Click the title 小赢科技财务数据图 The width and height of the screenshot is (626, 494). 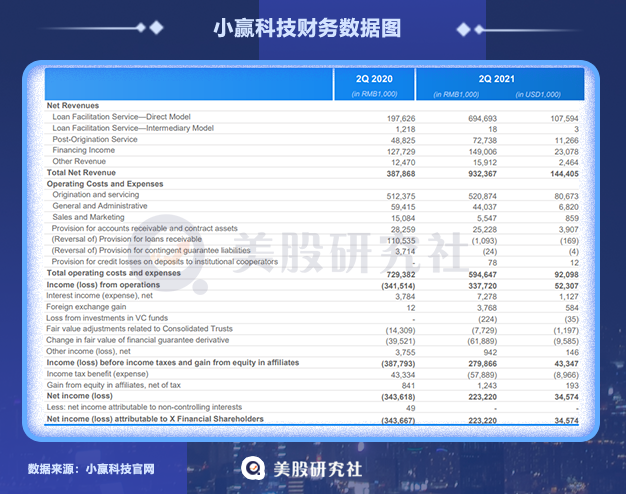tap(307, 28)
